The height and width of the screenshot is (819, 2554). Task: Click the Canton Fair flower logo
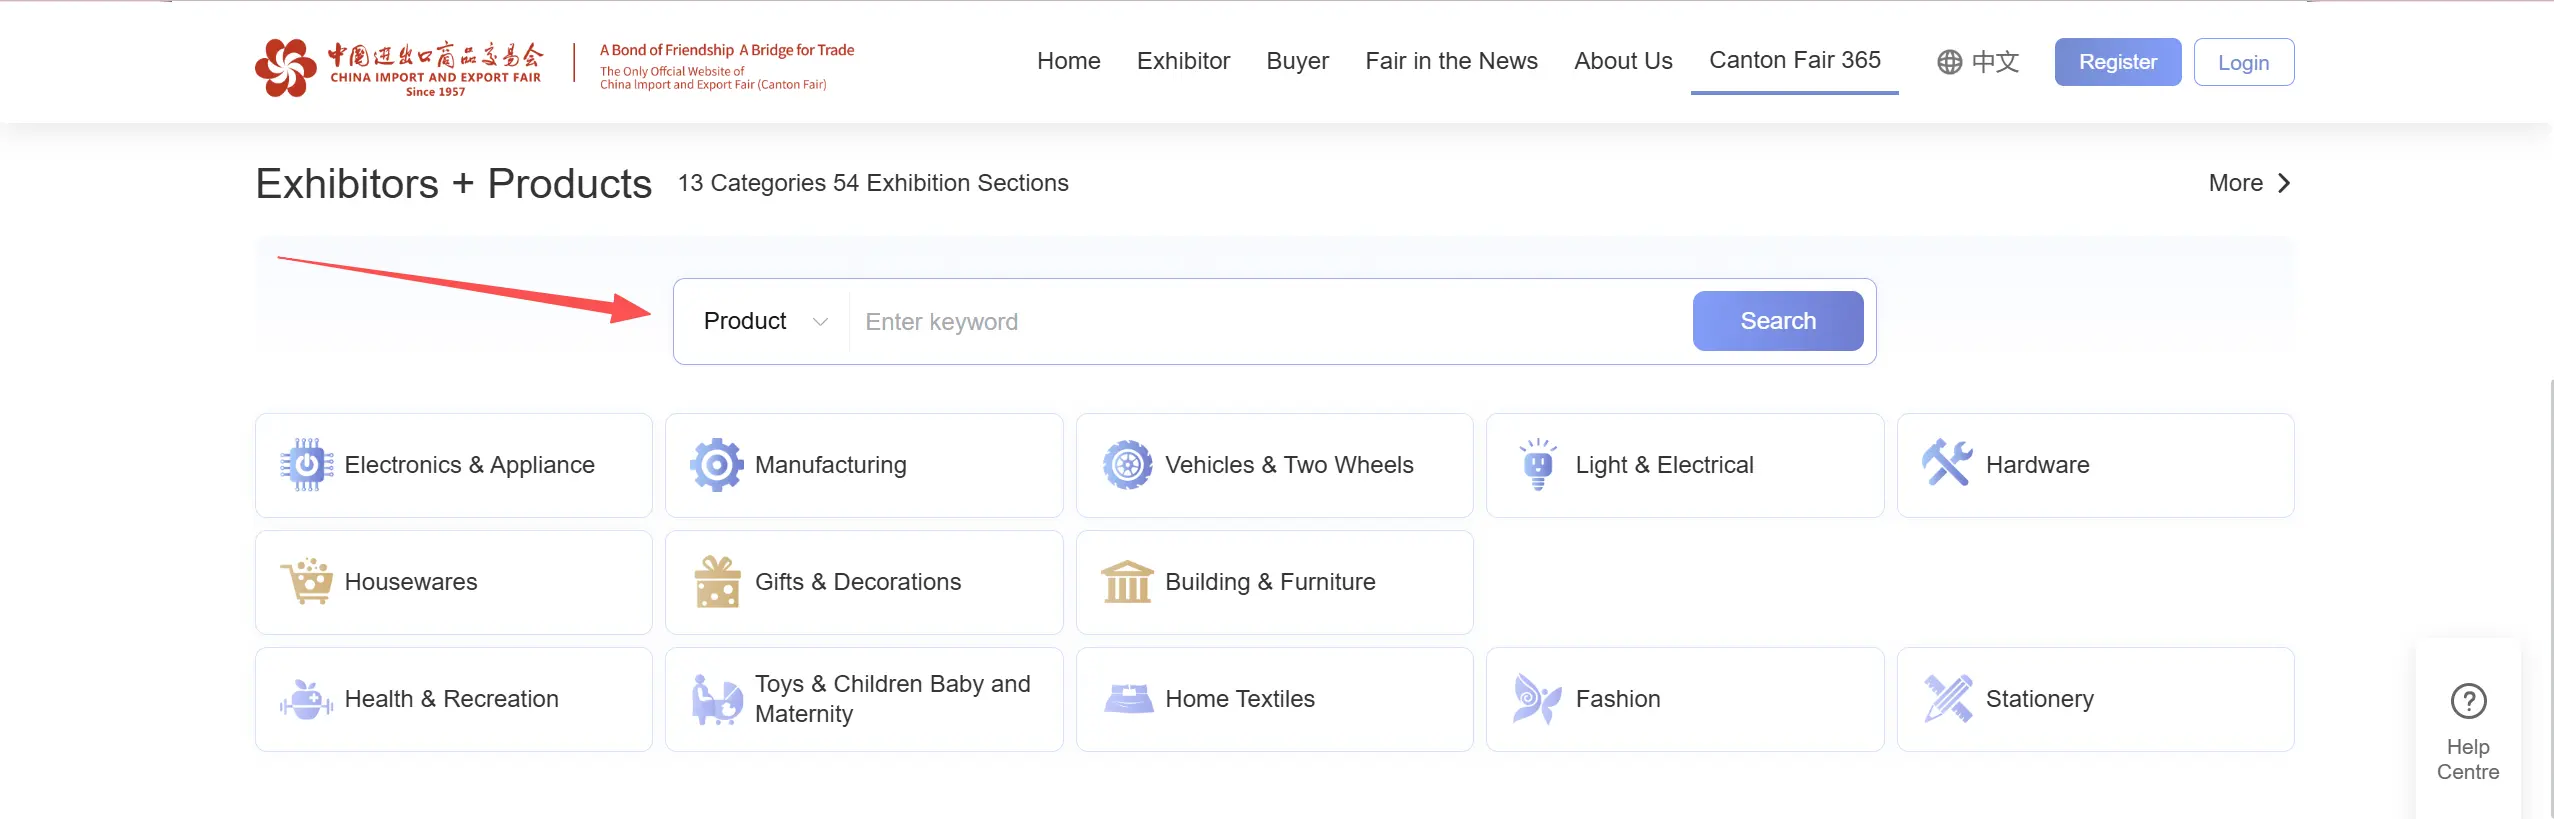pyautogui.click(x=286, y=67)
